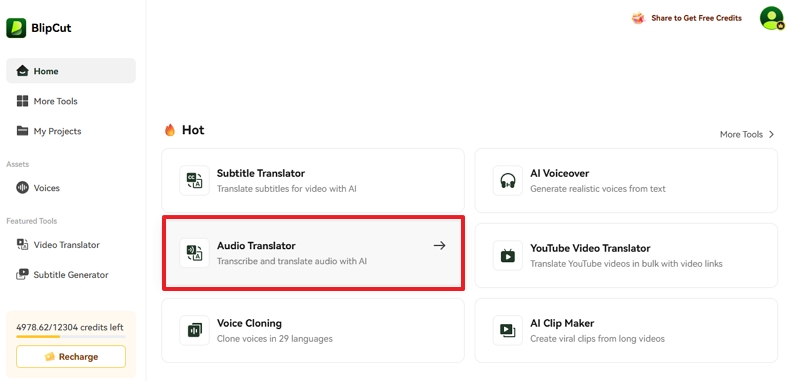The image size is (788, 381).
Task: Open the Subtitle Translator card
Action: 313,180
